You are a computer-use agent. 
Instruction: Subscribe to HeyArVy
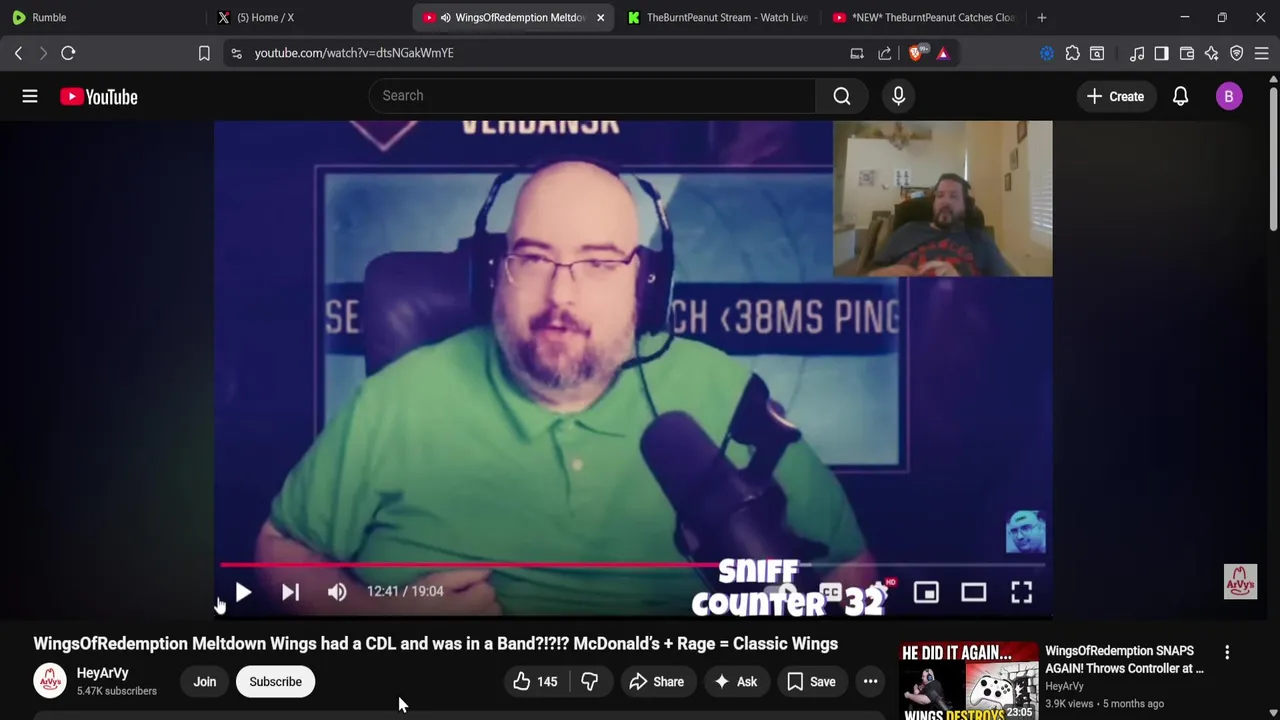click(x=275, y=682)
